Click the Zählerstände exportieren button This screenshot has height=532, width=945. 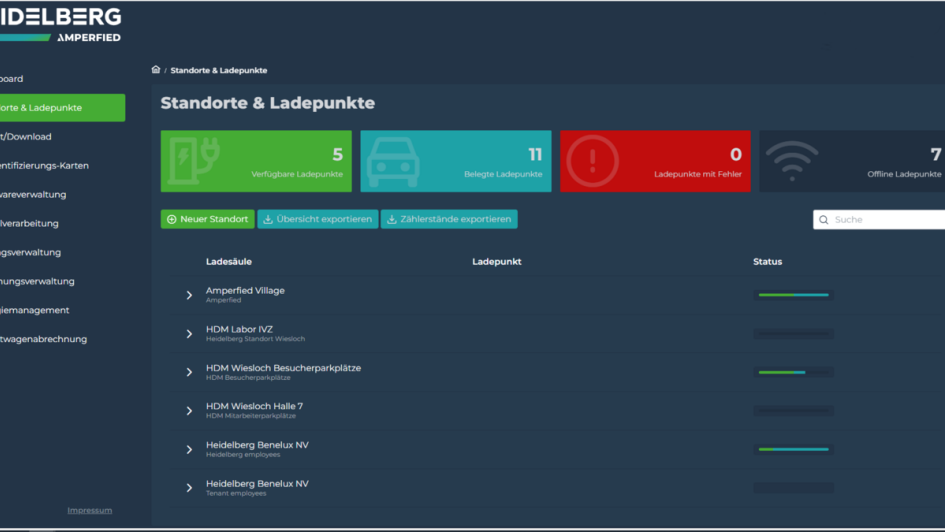tap(449, 219)
